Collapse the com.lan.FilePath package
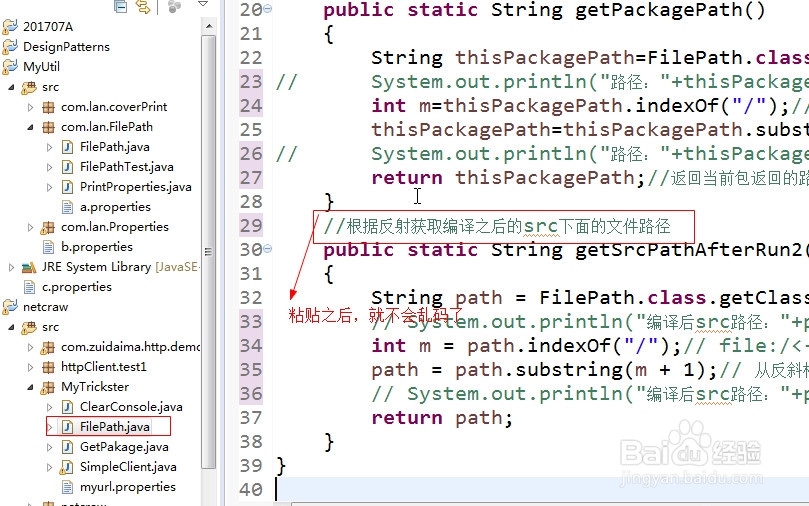This screenshot has width=809, height=506. tap(30, 127)
